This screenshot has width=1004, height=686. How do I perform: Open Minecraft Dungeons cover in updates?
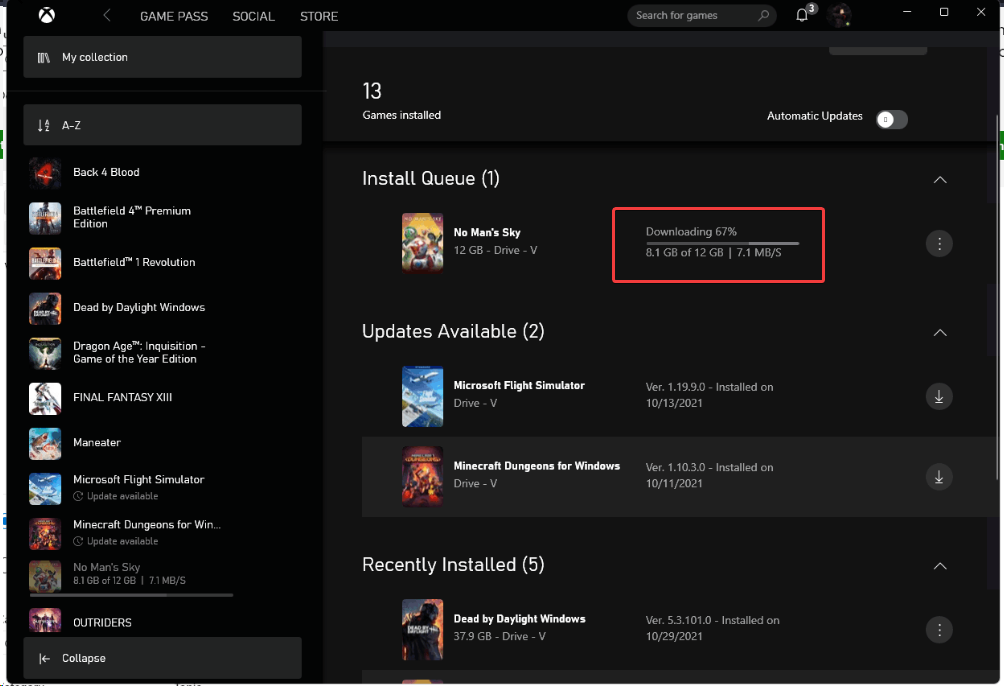pyautogui.click(x=422, y=477)
